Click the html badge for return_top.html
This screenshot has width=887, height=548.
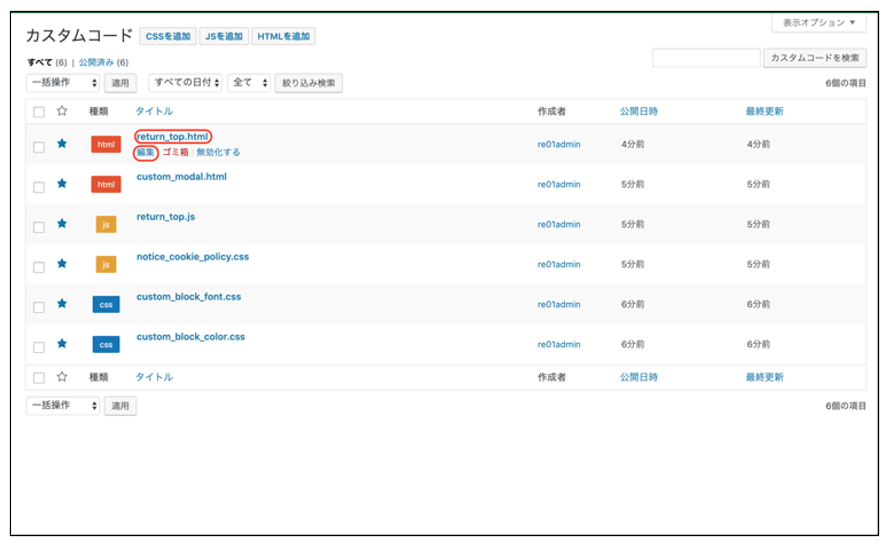tap(106, 145)
